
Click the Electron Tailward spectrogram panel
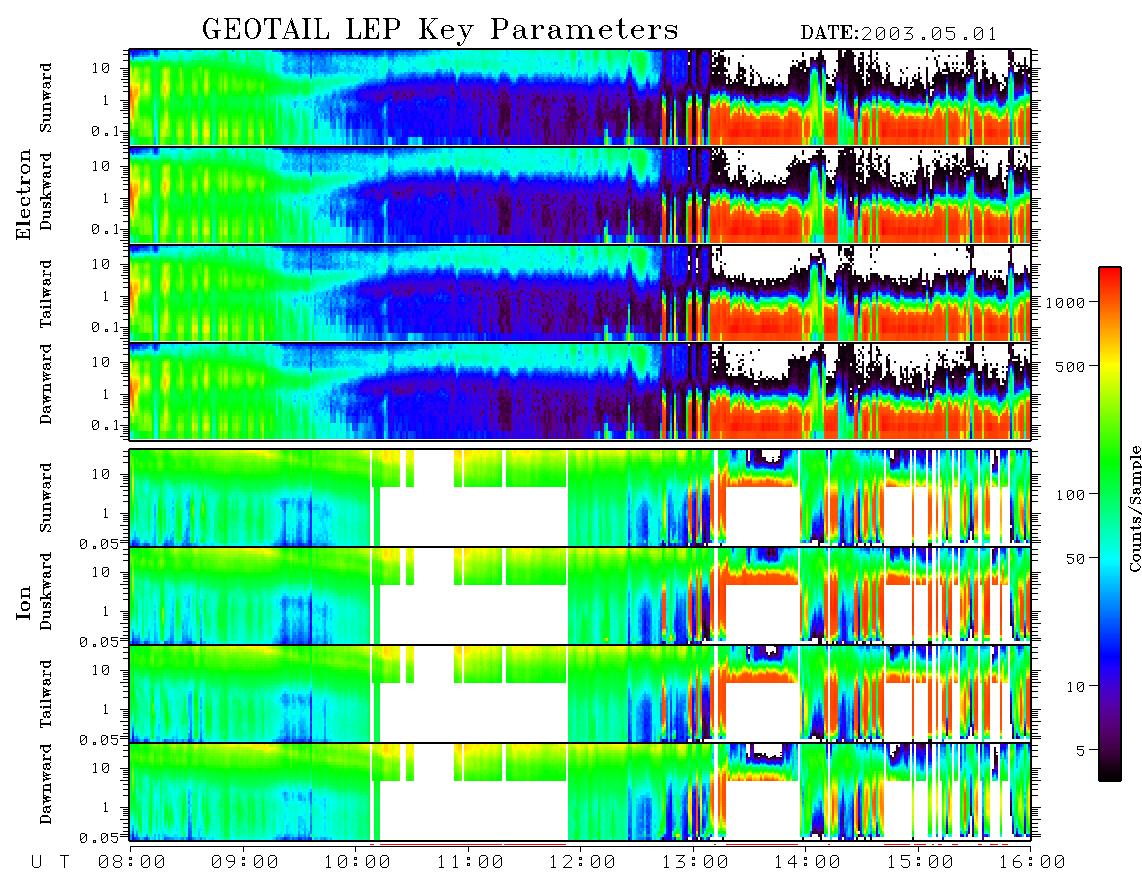click(580, 293)
